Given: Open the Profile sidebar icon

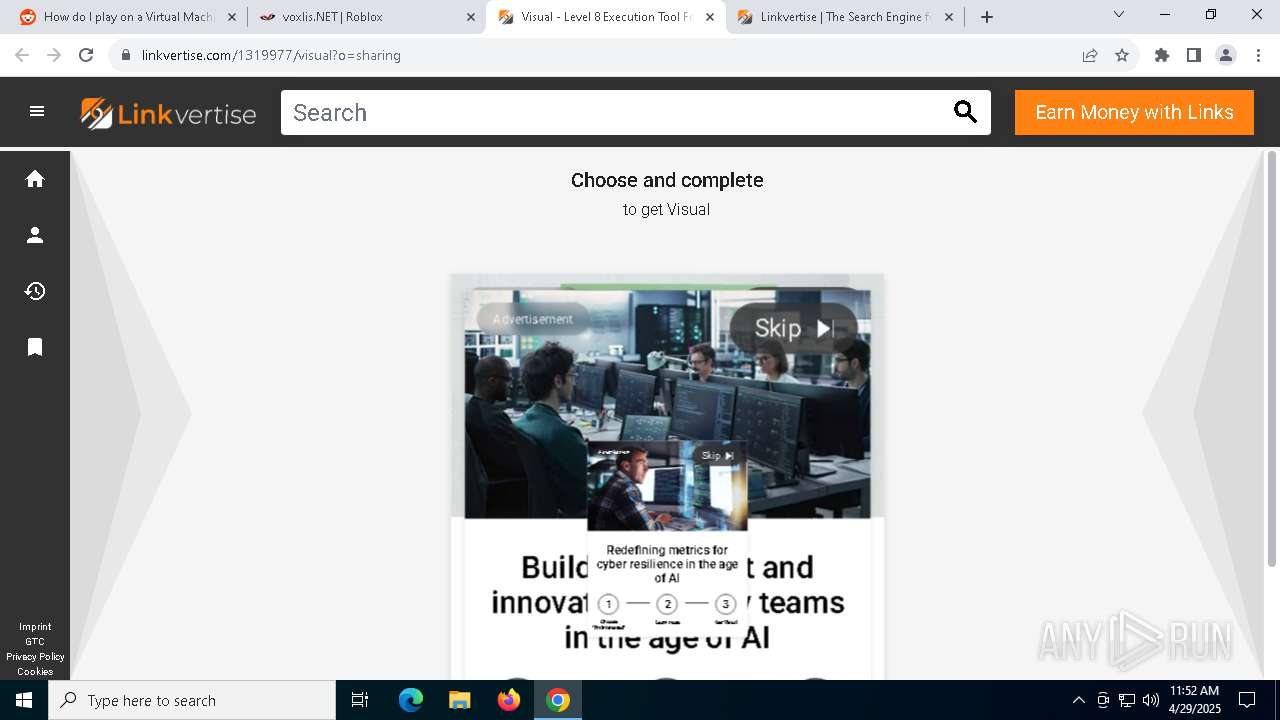Looking at the screenshot, I should click(35, 235).
